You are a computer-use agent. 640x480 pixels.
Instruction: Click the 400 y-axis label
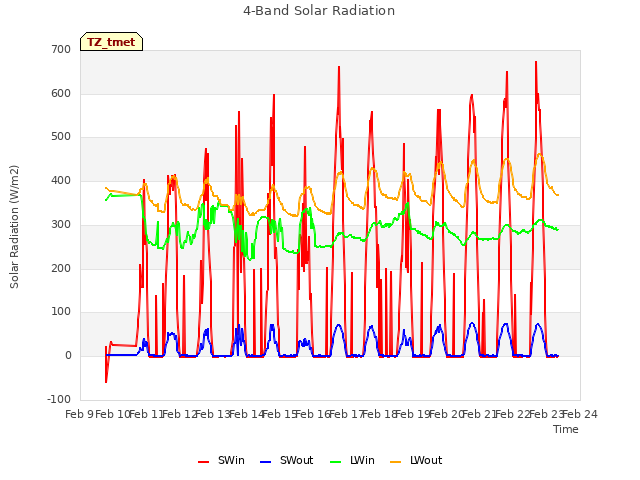pyautogui.click(x=61, y=180)
